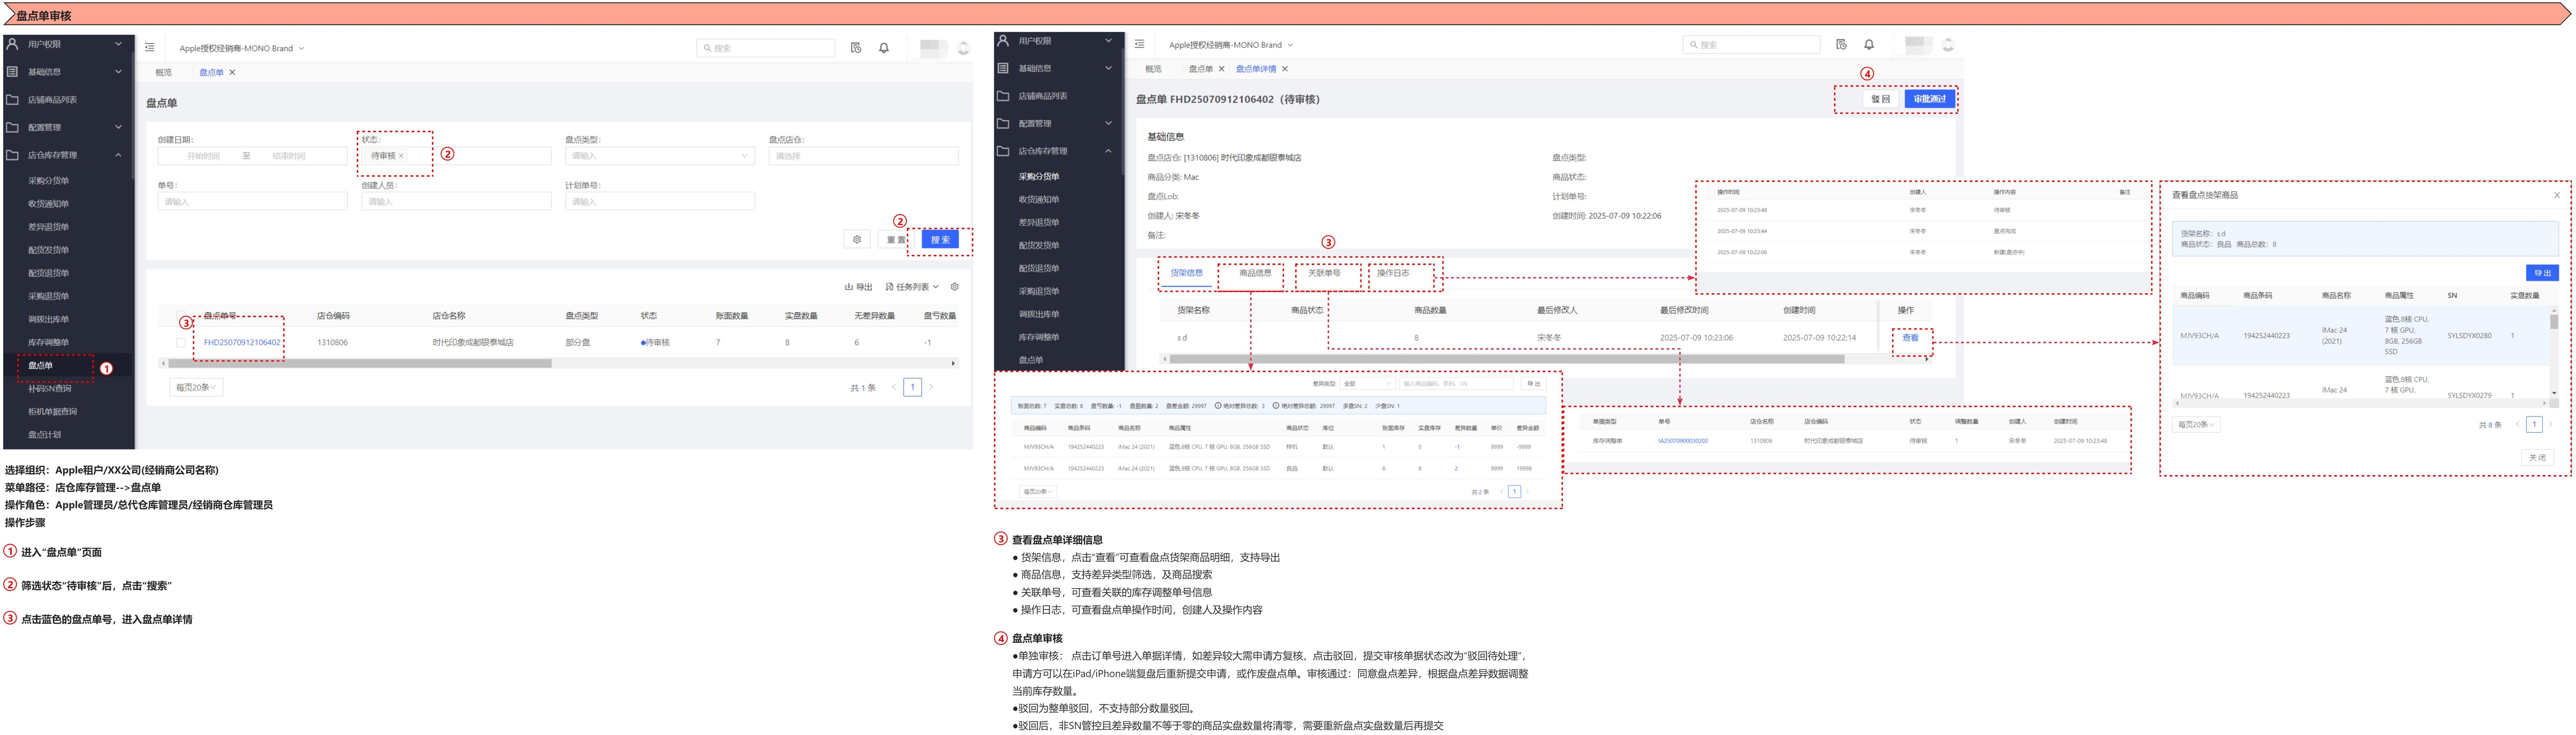The image size is (2576, 735).
Task: Click 驳回 to reject the 盘点单
Action: [x=1880, y=99]
